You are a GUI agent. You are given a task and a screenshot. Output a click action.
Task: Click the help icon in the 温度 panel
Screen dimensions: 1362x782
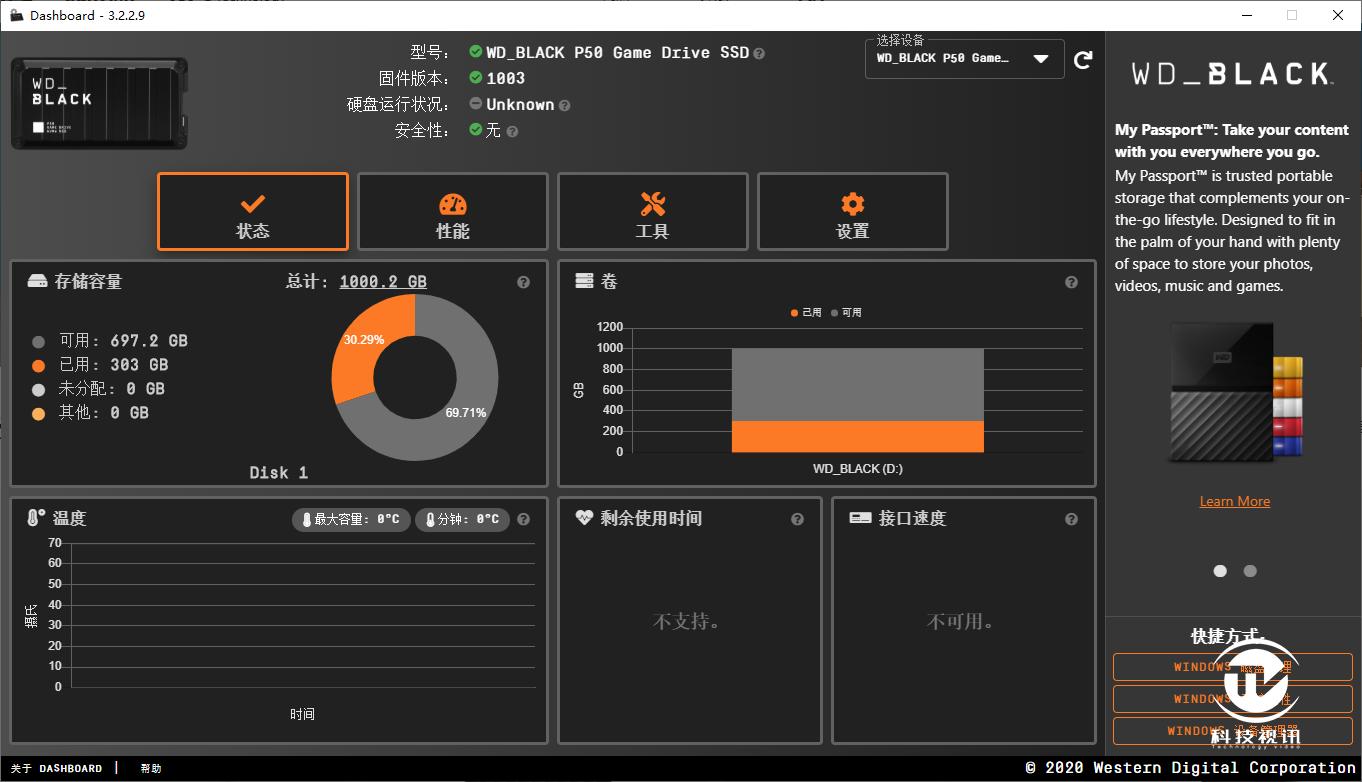pos(523,519)
